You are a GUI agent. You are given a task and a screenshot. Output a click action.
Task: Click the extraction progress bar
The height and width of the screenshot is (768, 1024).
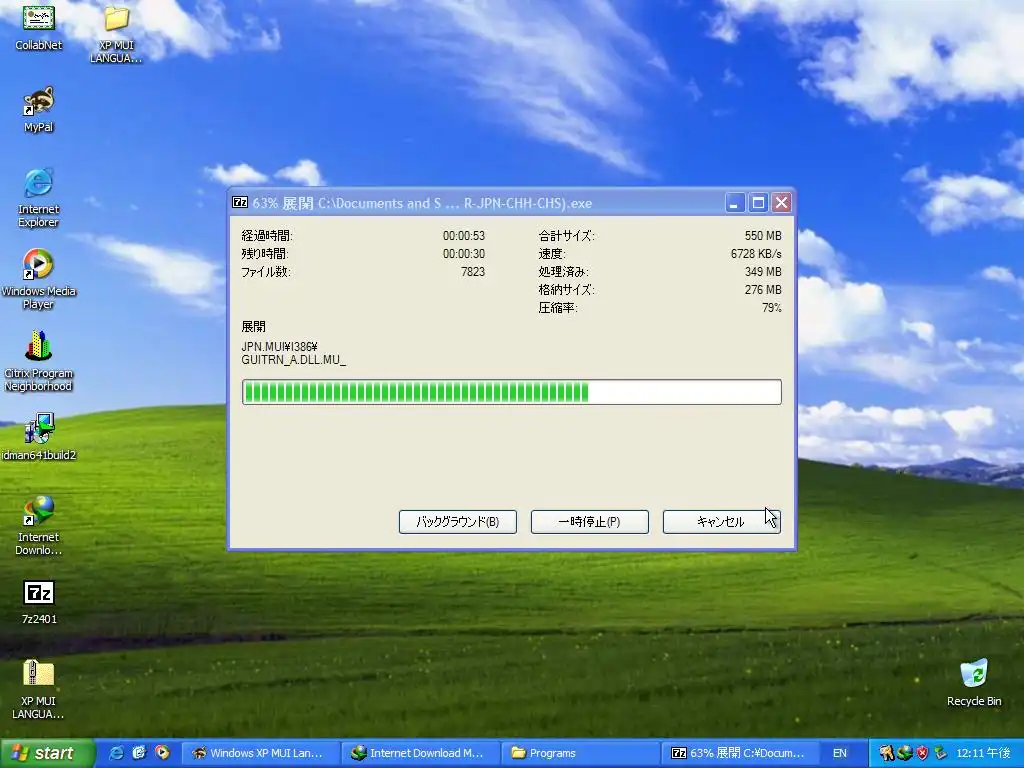click(511, 392)
